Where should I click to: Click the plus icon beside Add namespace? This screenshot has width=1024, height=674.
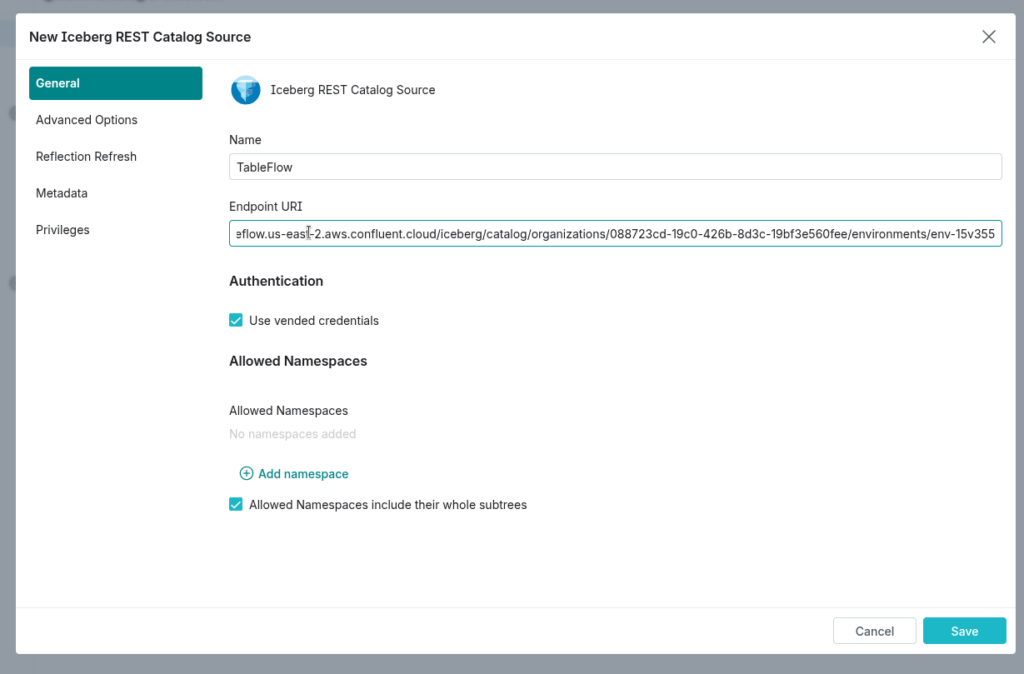tap(246, 473)
